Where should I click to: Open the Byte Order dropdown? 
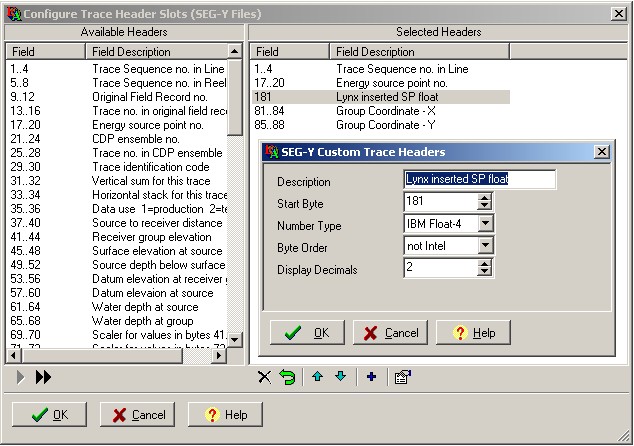click(485, 245)
